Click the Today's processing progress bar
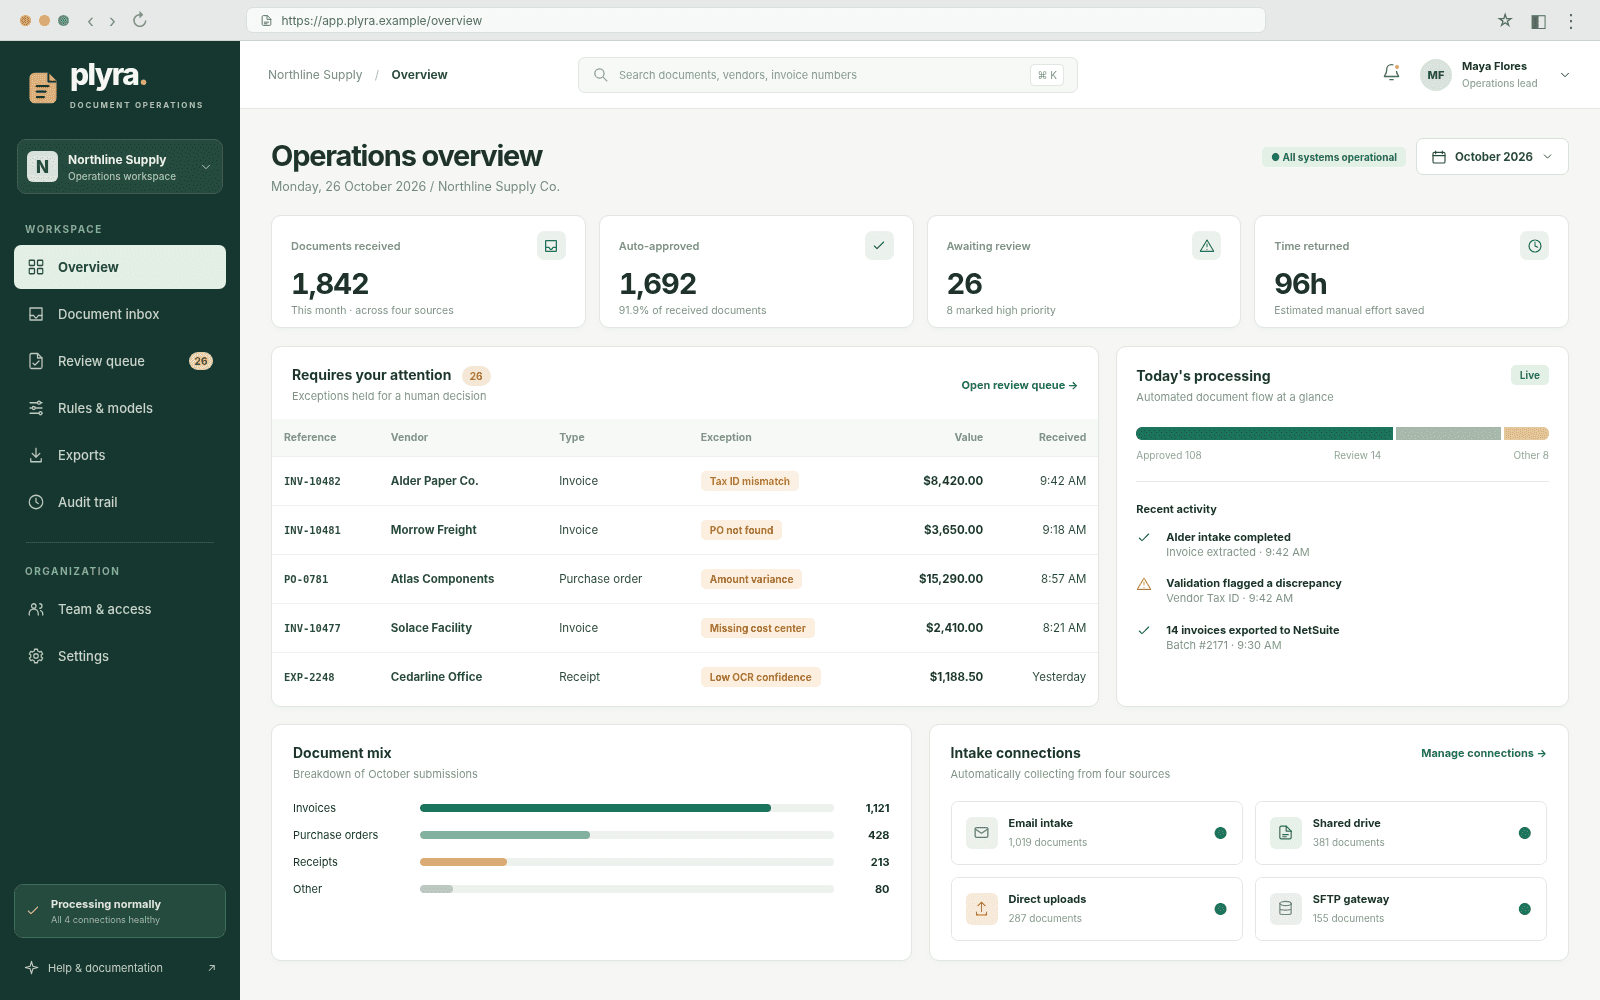 [1342, 434]
